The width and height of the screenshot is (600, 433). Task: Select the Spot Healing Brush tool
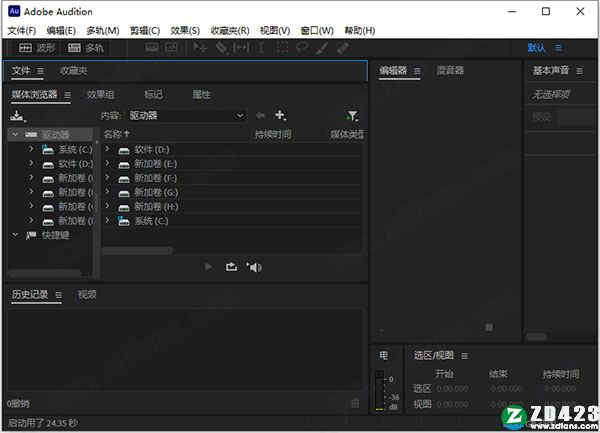343,48
